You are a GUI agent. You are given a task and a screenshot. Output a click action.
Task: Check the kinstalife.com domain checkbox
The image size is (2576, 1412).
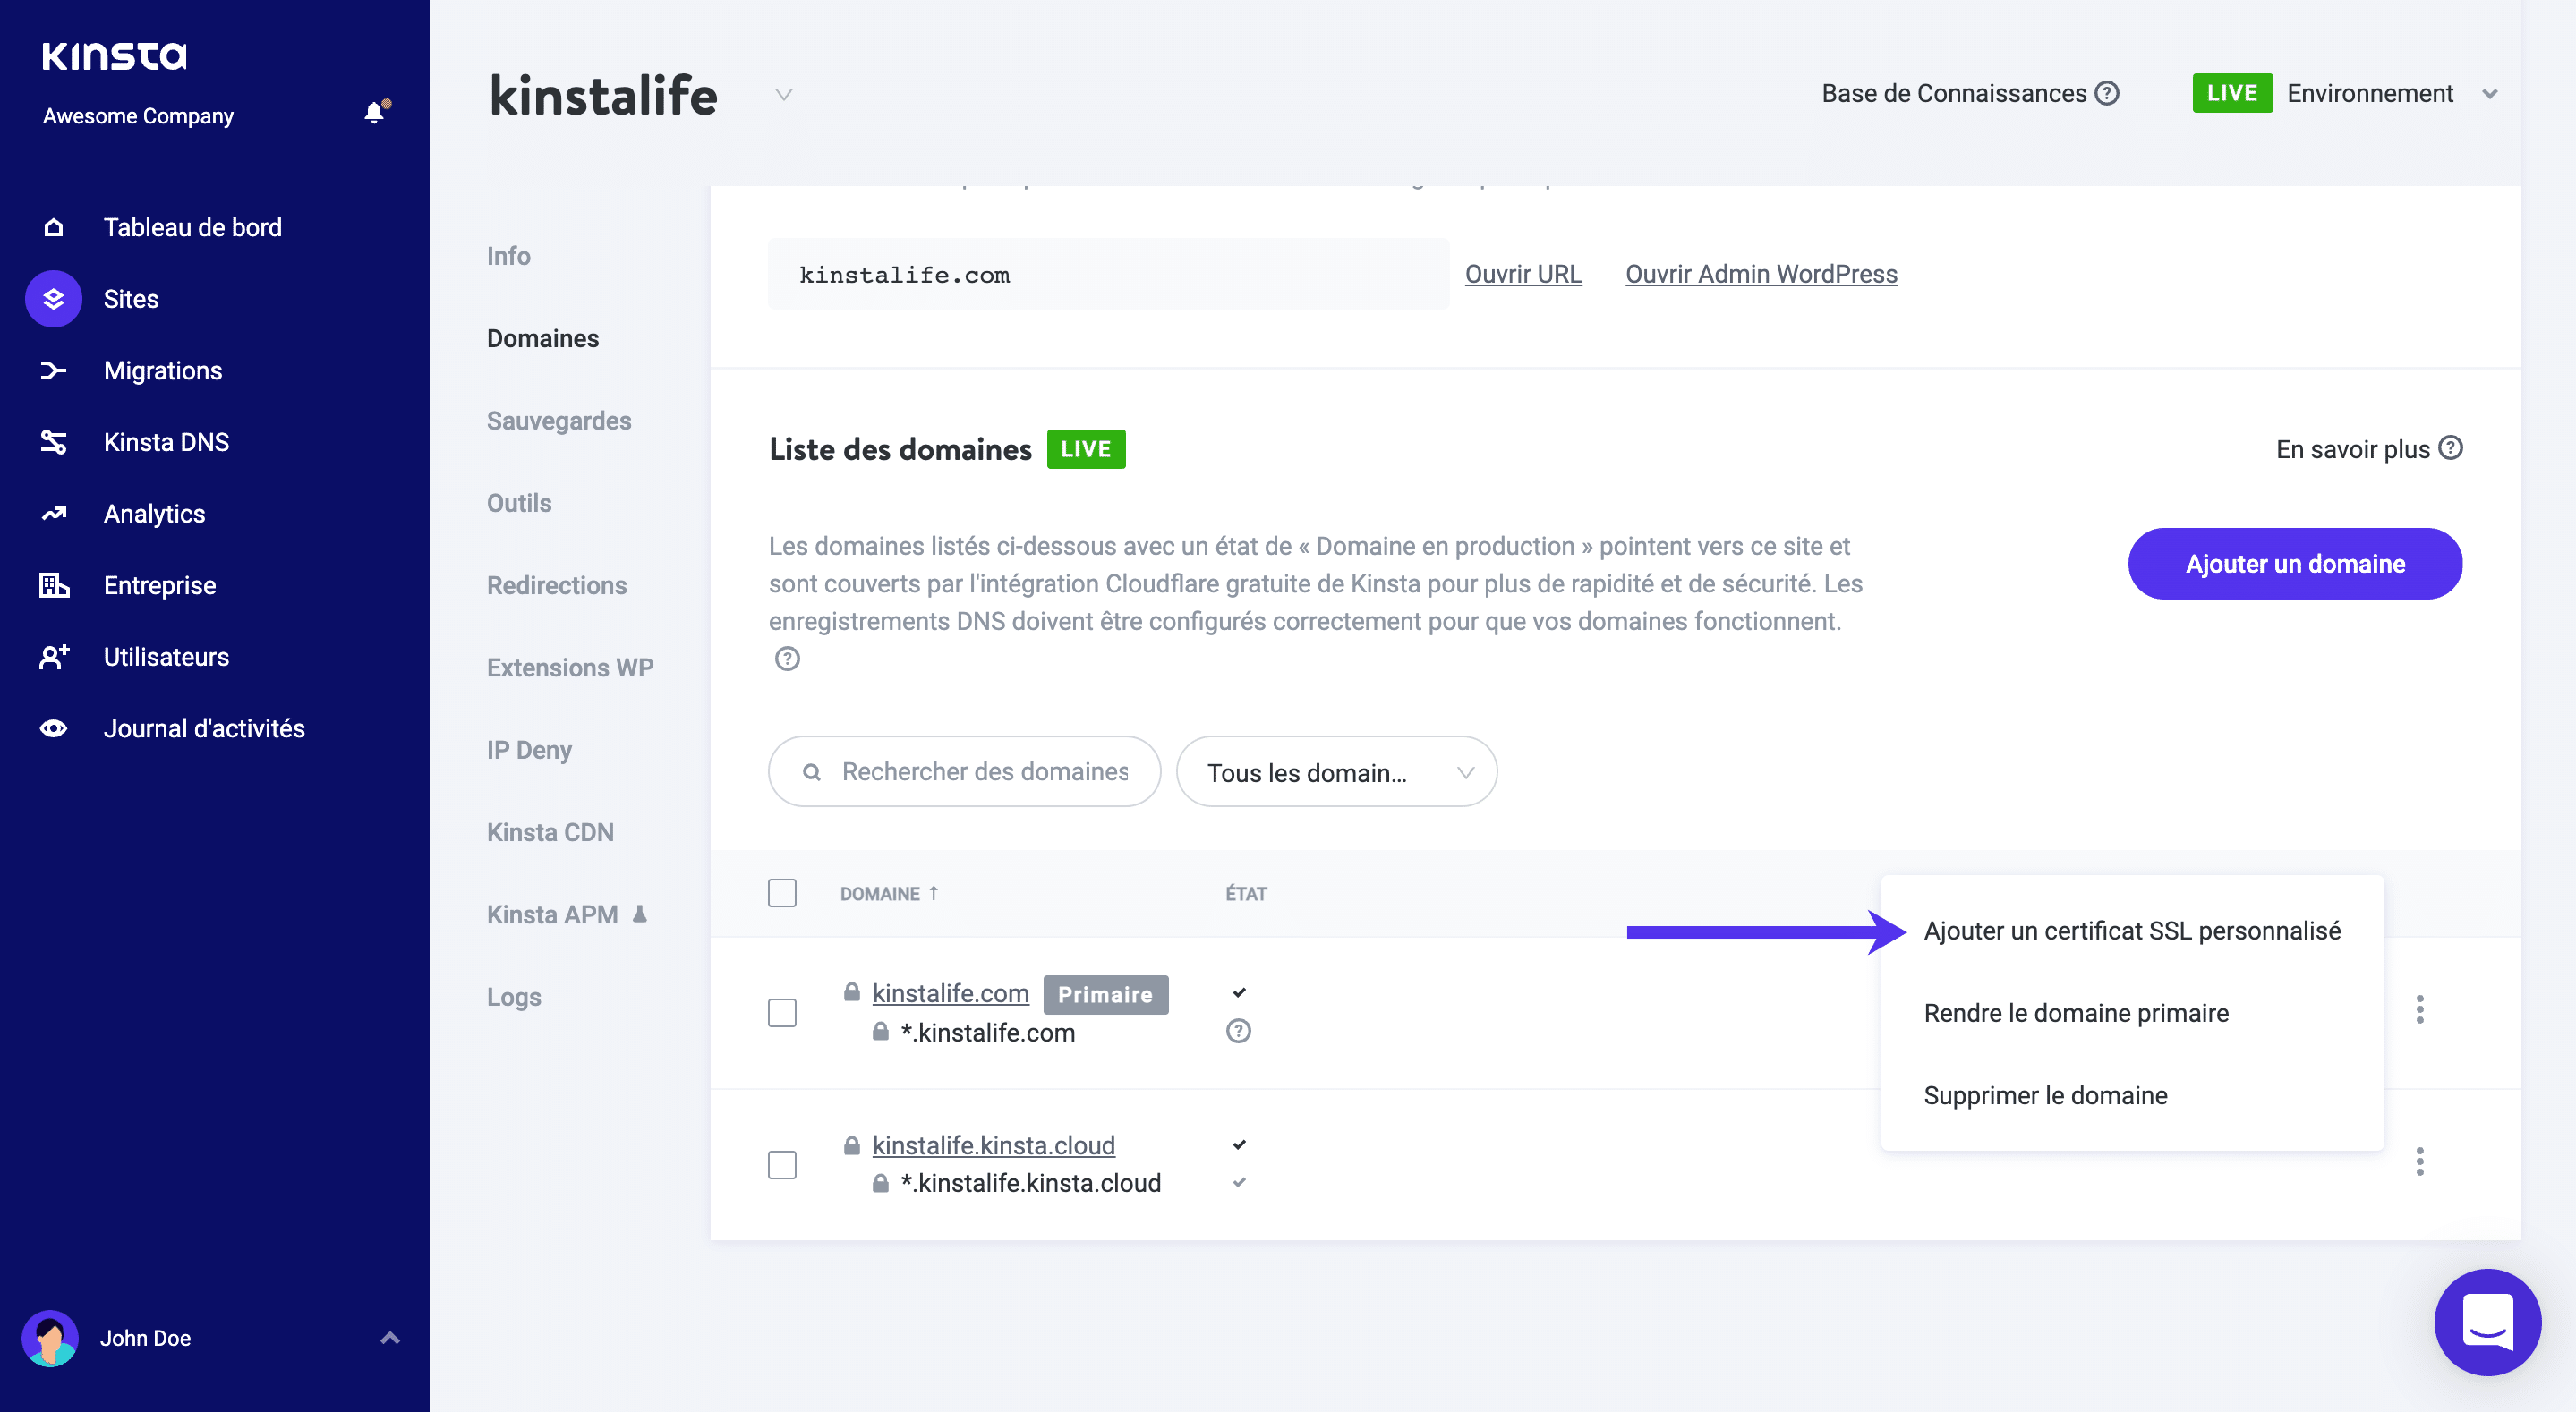click(x=782, y=1012)
